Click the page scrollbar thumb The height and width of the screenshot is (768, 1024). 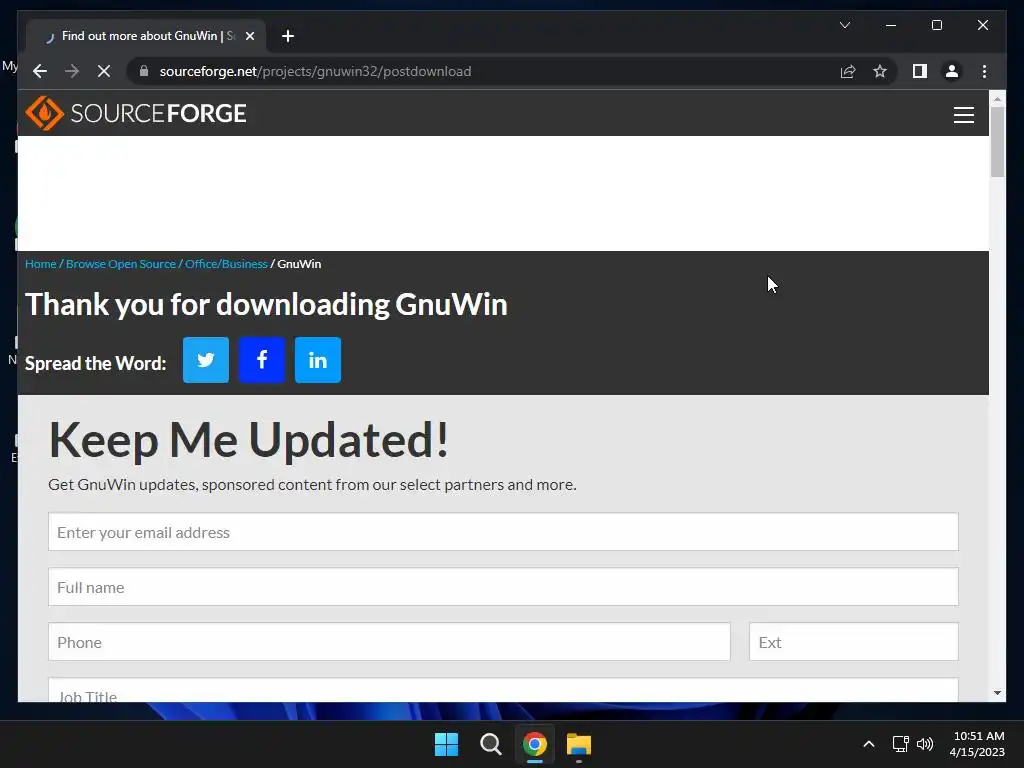point(997,142)
